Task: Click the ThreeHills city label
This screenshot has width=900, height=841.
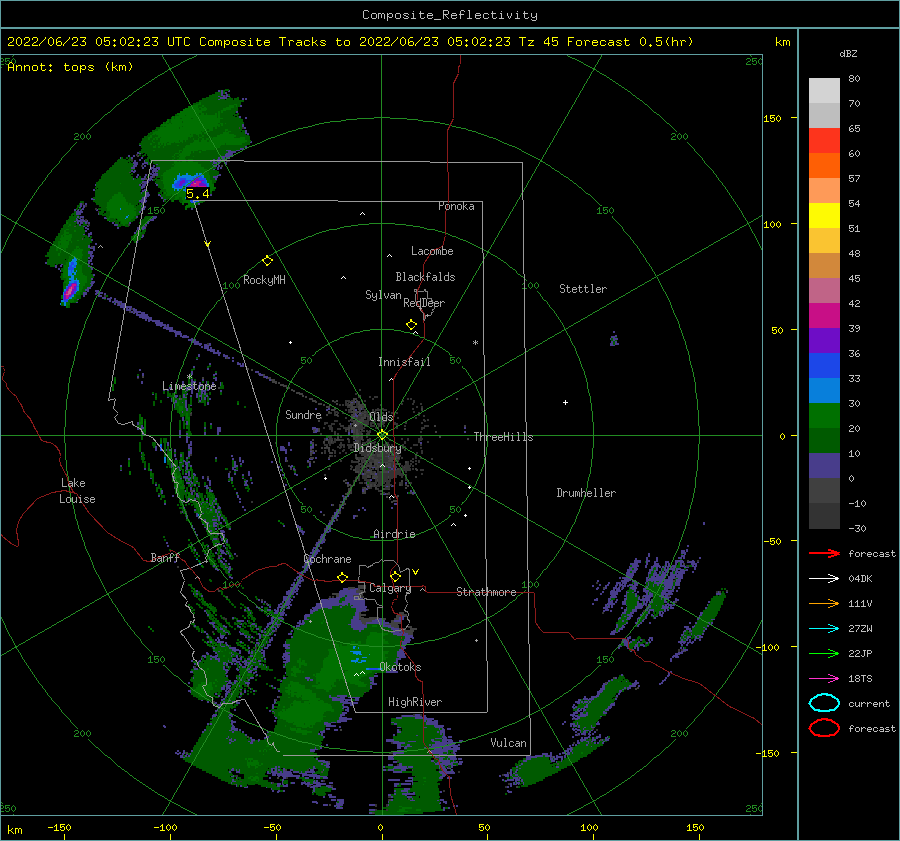Action: tap(503, 437)
